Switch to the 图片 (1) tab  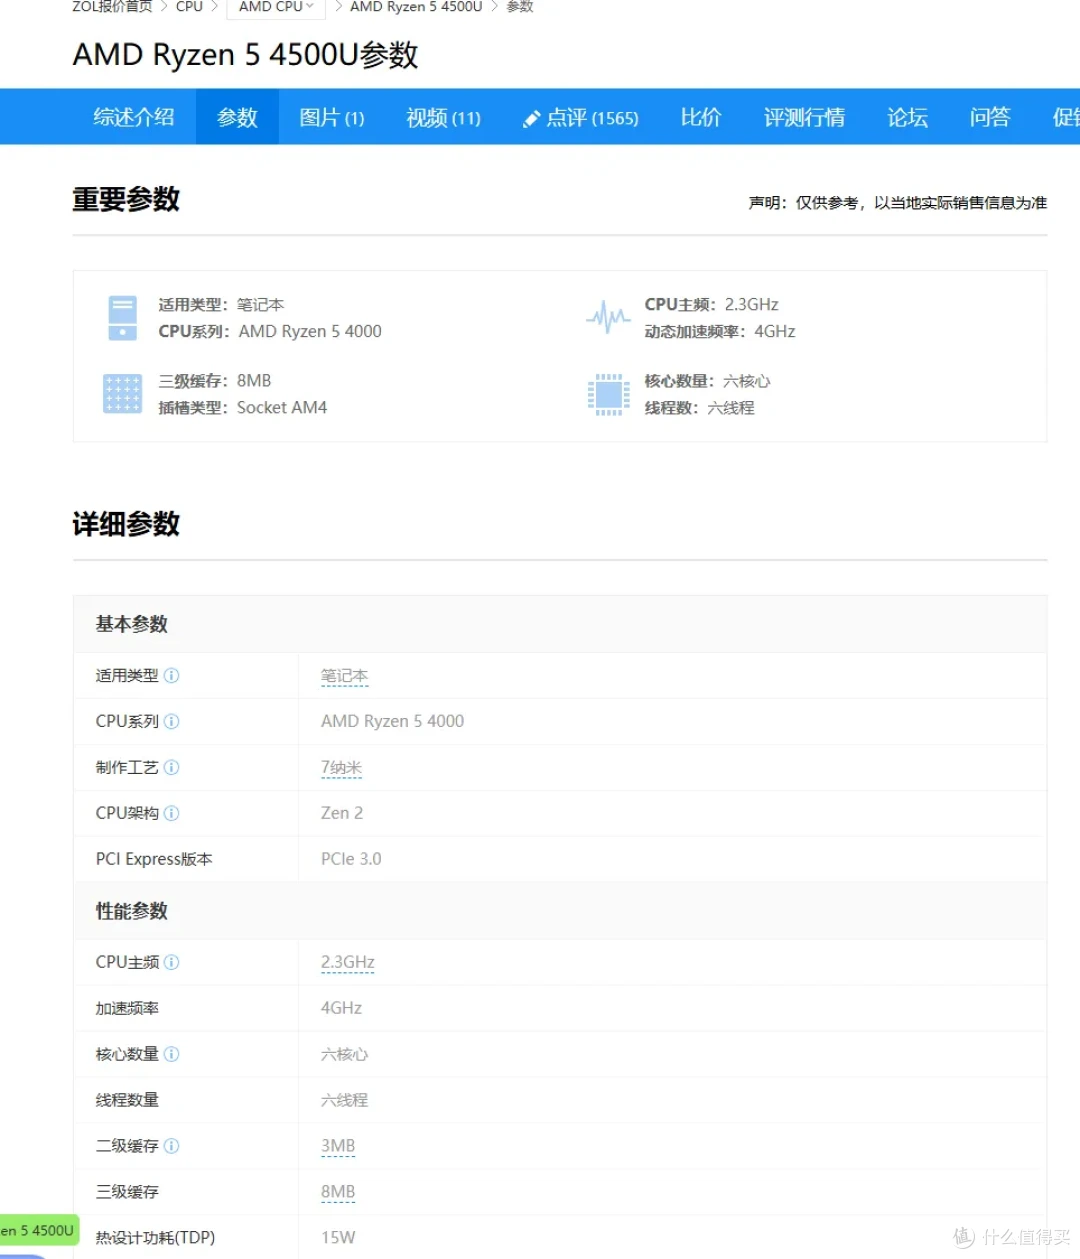[332, 117]
